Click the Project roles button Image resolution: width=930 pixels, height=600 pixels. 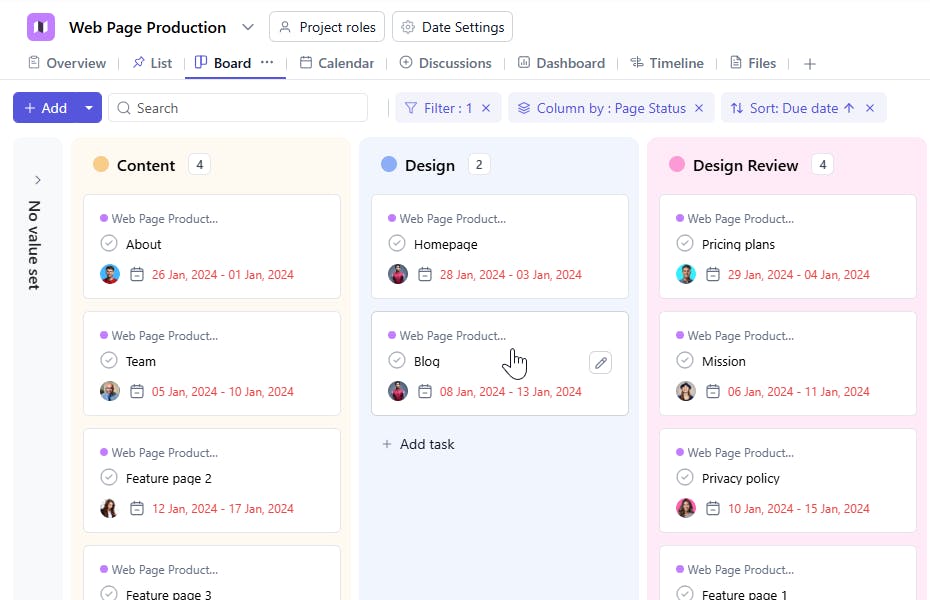[327, 27]
